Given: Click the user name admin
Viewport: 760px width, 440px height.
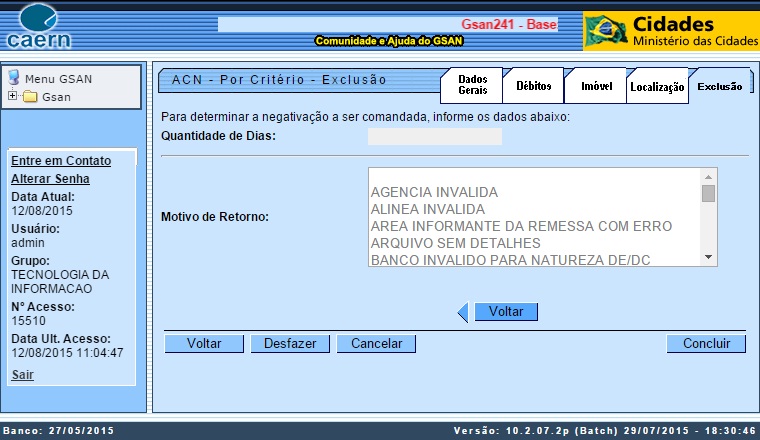Looking at the screenshot, I should click(28, 243).
